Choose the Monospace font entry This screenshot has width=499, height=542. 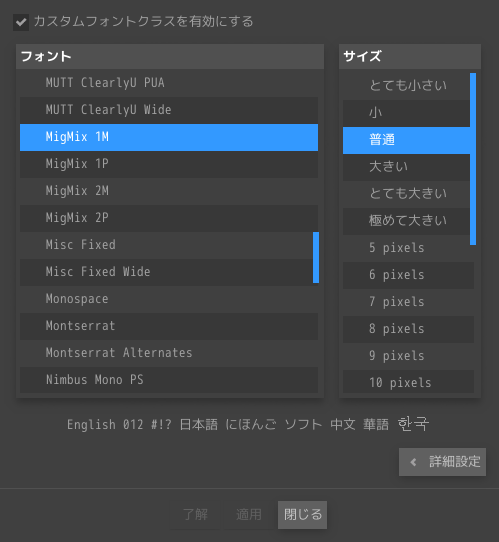[x=169, y=299]
